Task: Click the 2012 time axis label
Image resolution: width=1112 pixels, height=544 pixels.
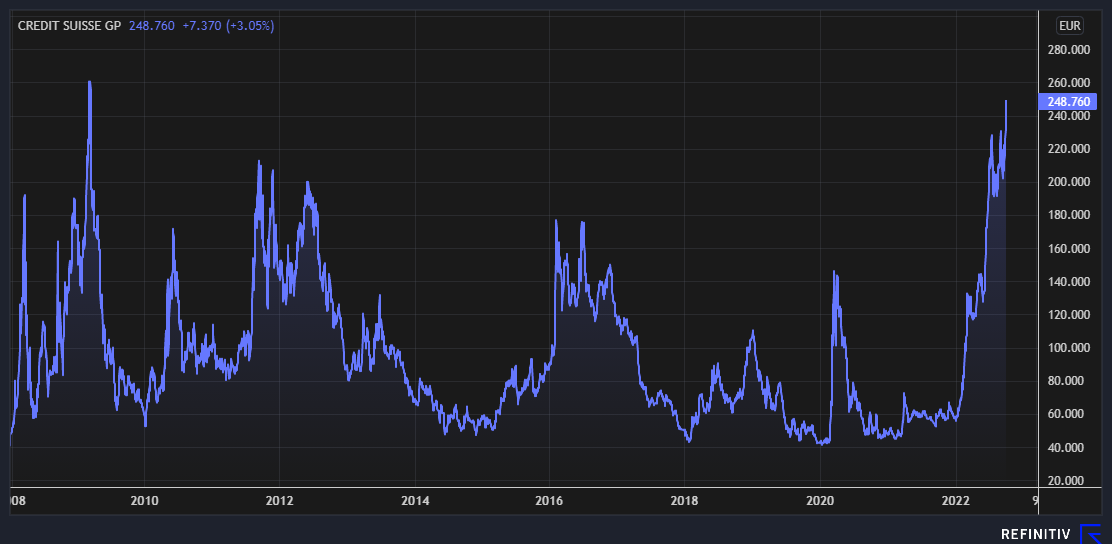Action: pyautogui.click(x=279, y=501)
